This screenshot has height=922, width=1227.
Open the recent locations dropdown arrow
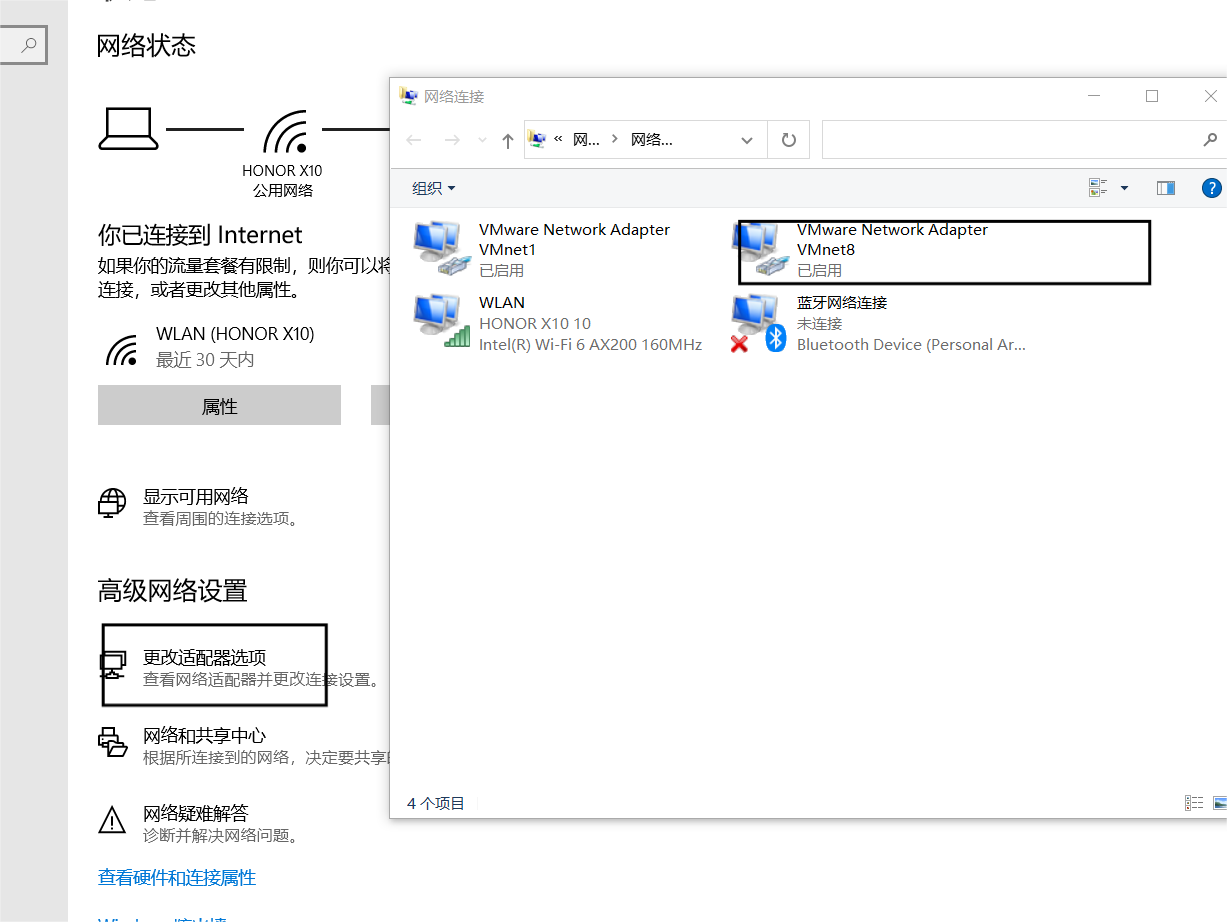pos(483,141)
